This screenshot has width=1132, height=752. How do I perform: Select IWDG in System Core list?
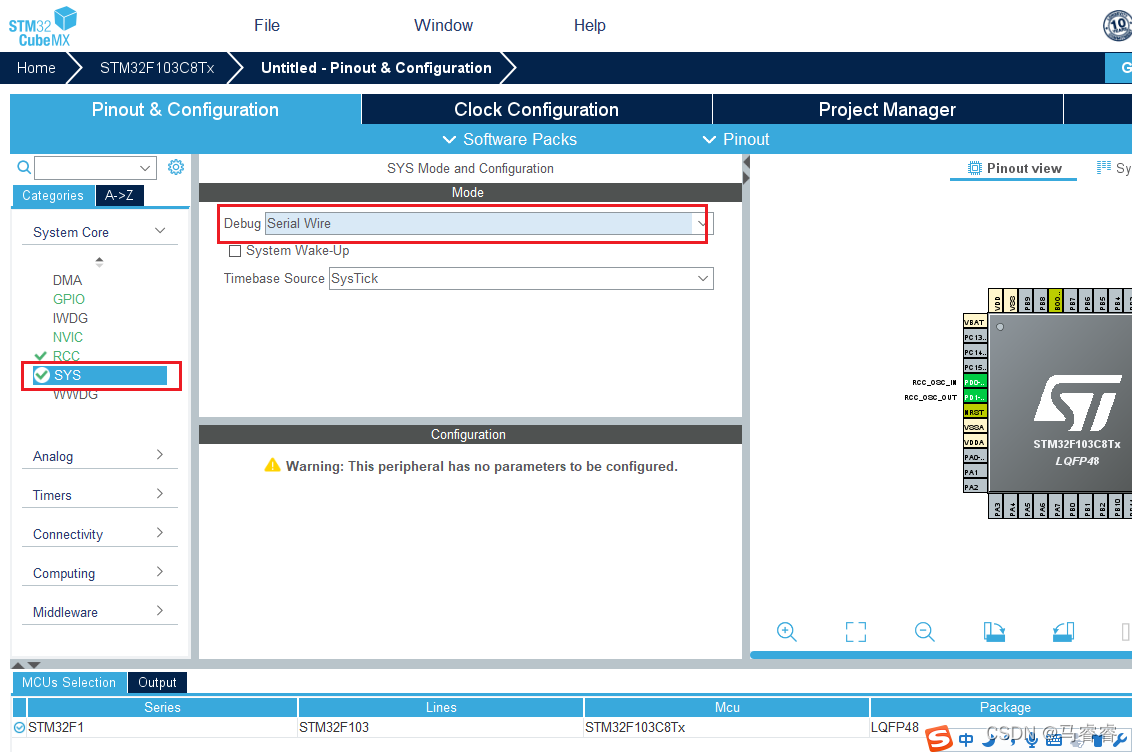click(70, 318)
